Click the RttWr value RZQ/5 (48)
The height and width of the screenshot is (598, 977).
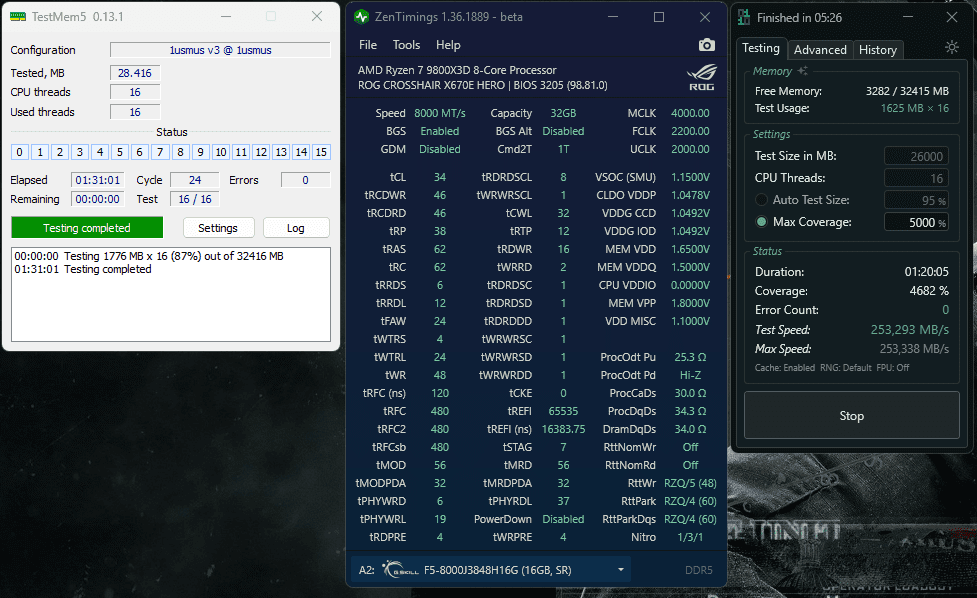(x=690, y=483)
